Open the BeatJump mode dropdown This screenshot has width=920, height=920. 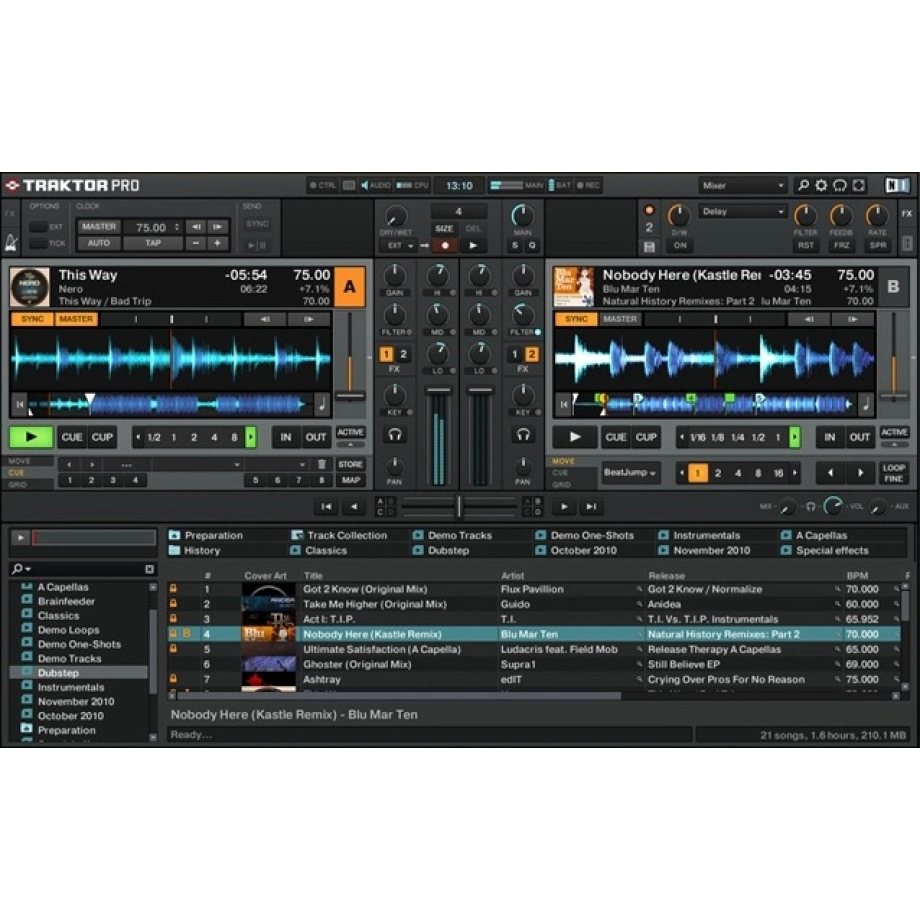631,472
